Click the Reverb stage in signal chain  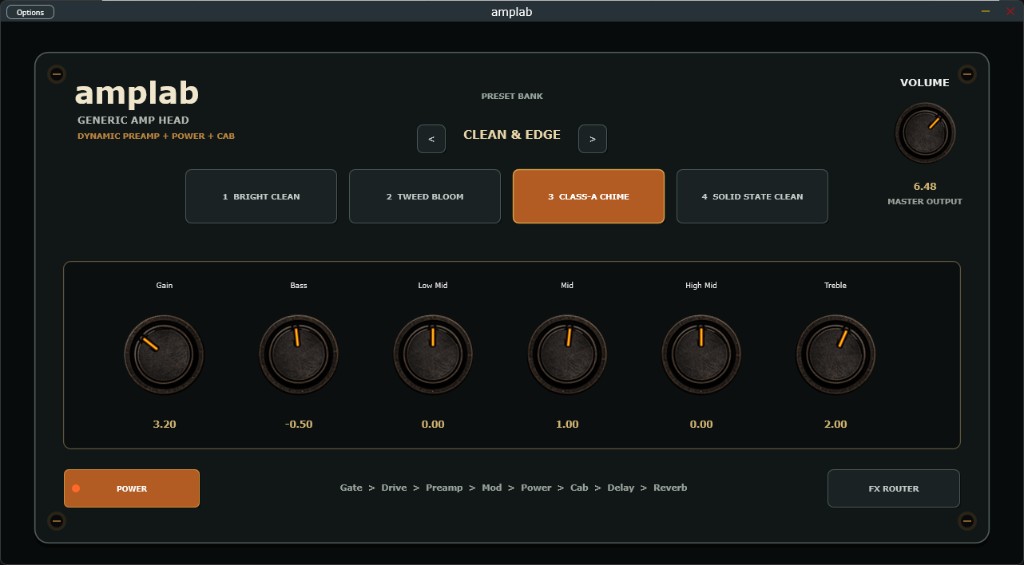(670, 488)
